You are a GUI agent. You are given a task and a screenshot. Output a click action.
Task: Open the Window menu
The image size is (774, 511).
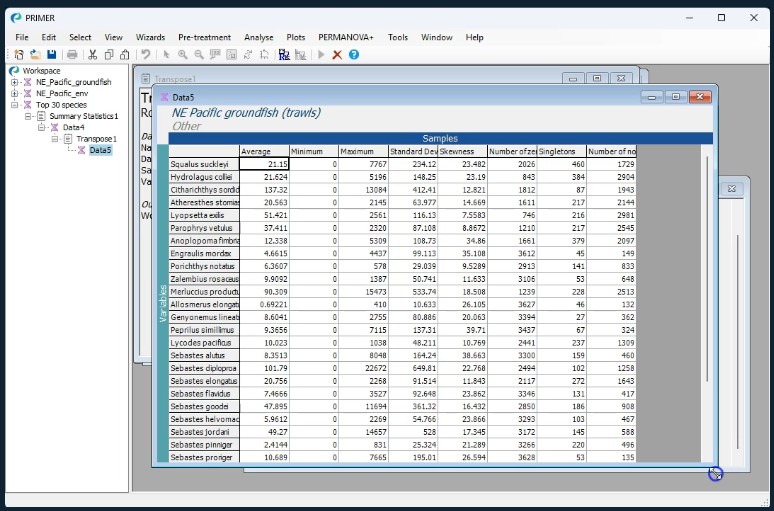pos(436,37)
